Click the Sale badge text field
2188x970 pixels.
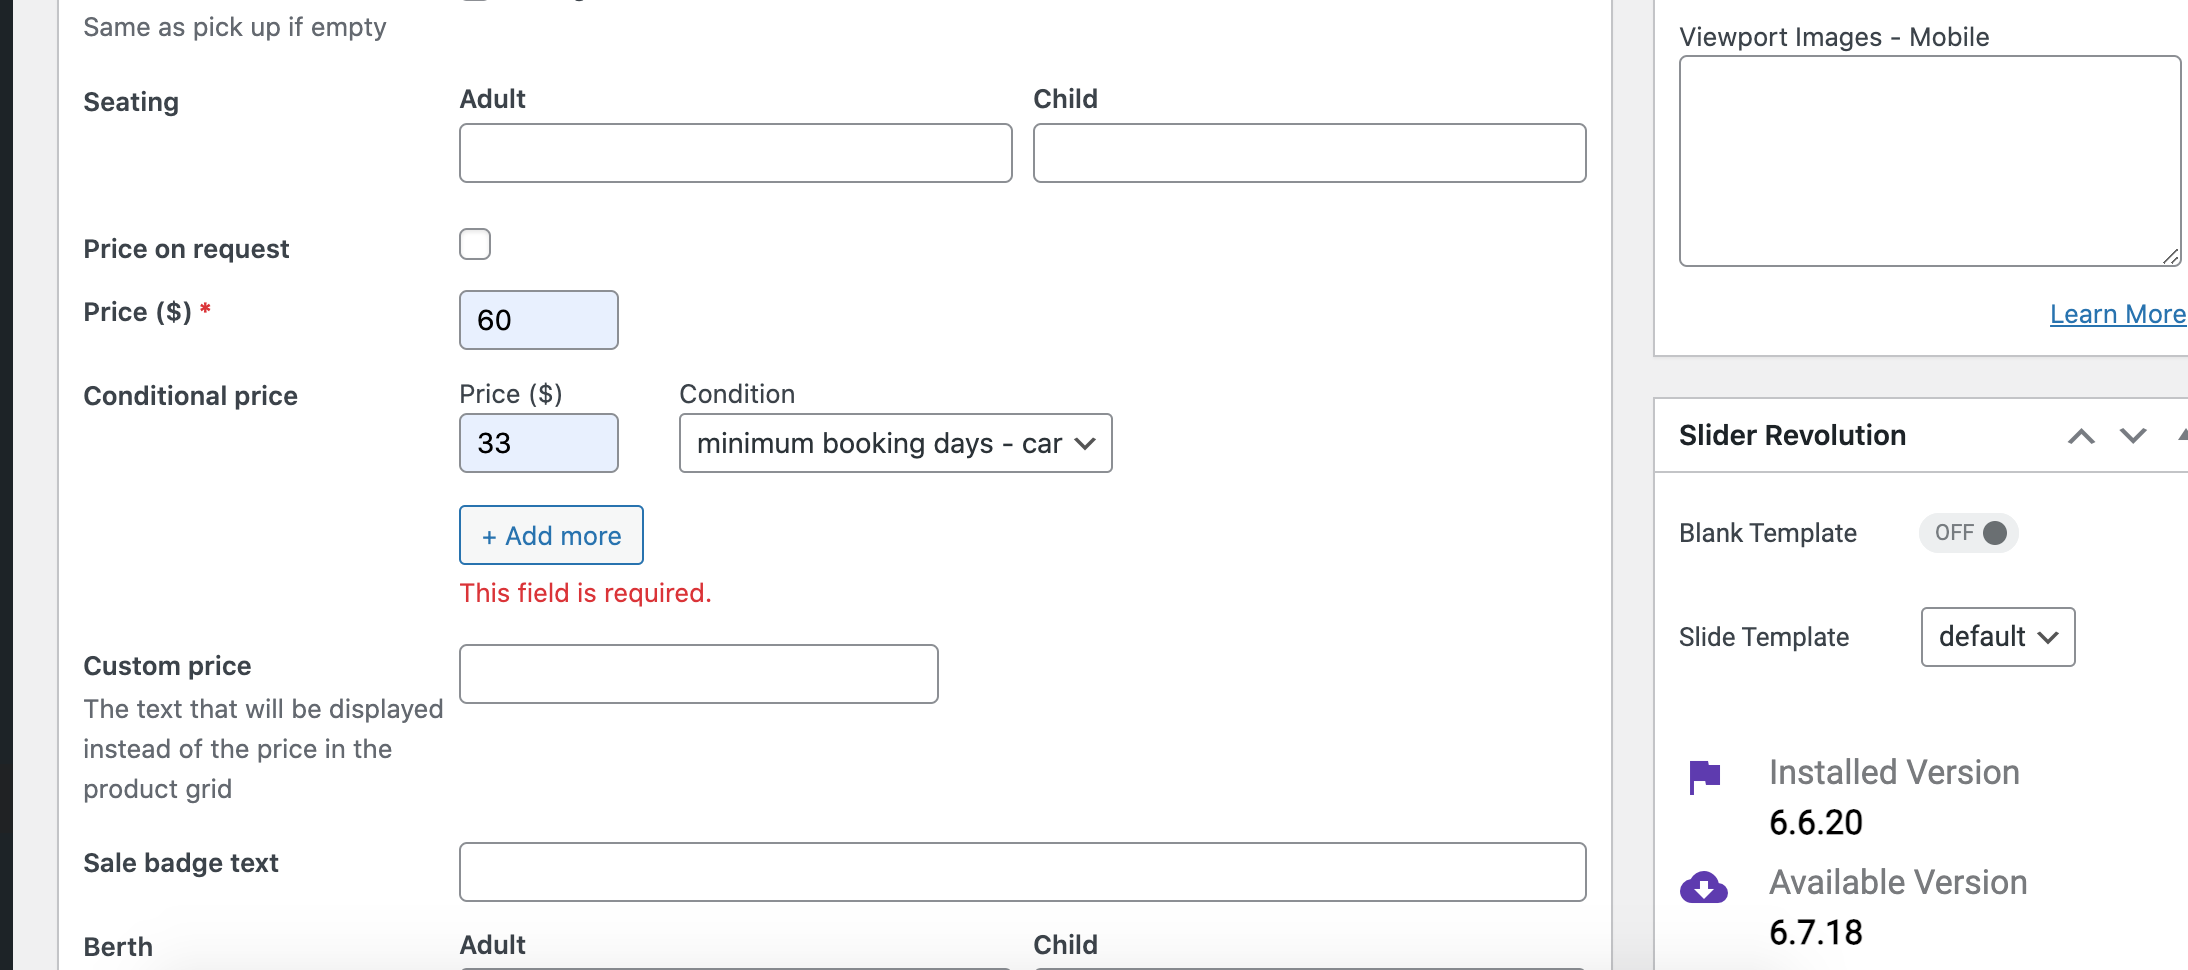[1023, 872]
